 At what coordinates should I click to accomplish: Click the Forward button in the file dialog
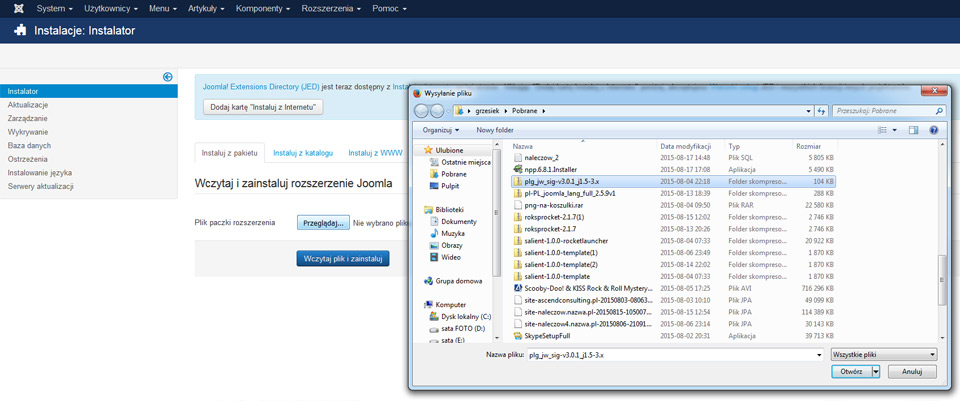[x=437, y=111]
